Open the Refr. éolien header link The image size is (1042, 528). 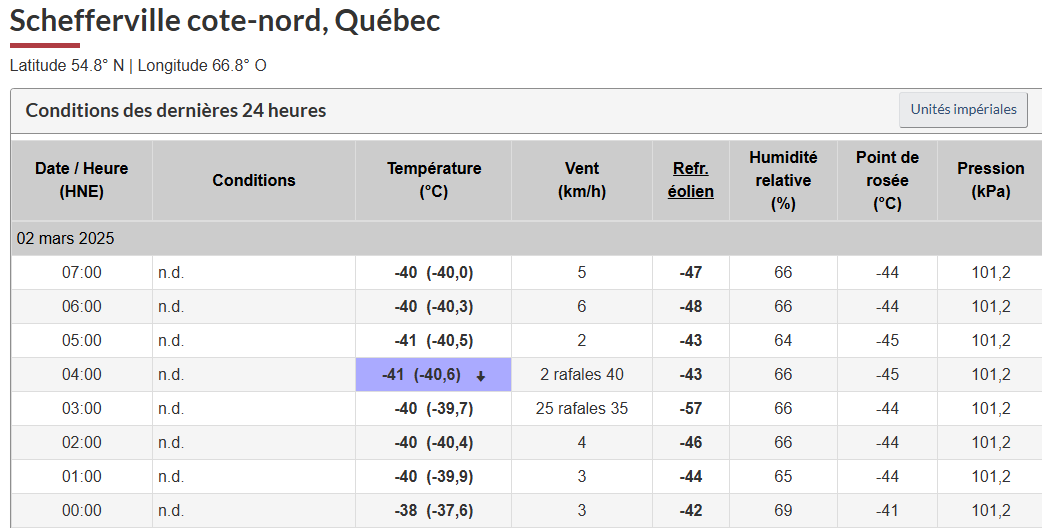[691, 180]
